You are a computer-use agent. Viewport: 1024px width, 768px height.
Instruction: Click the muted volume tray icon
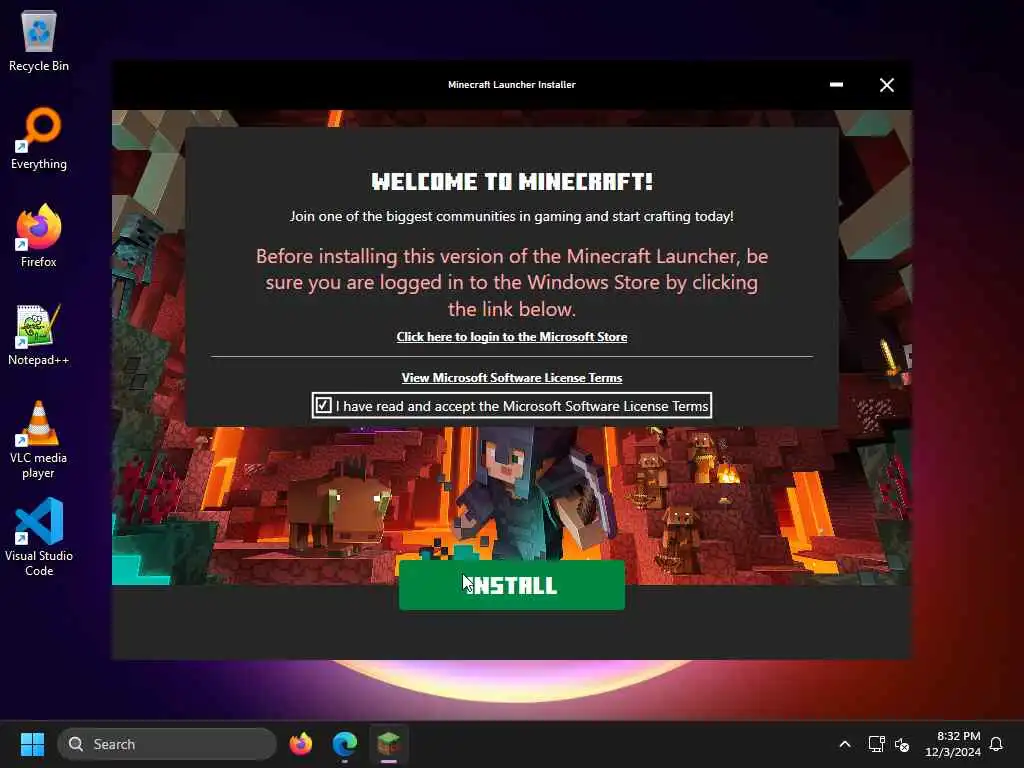click(902, 744)
